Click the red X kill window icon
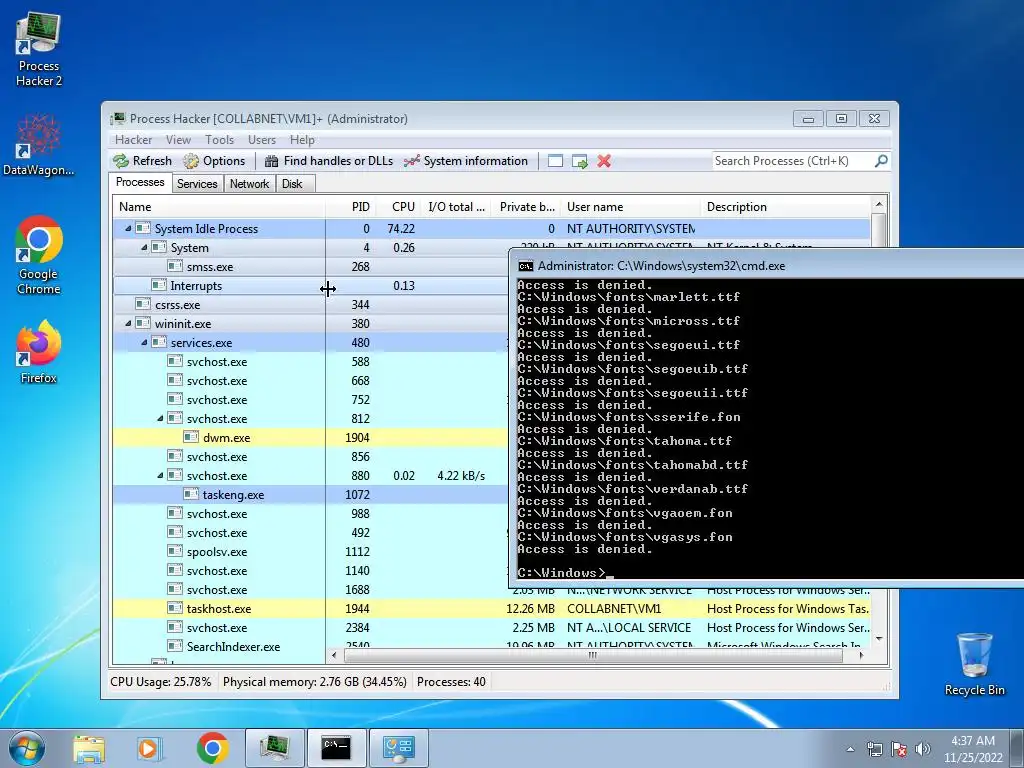The height and width of the screenshot is (768, 1024). [604, 161]
